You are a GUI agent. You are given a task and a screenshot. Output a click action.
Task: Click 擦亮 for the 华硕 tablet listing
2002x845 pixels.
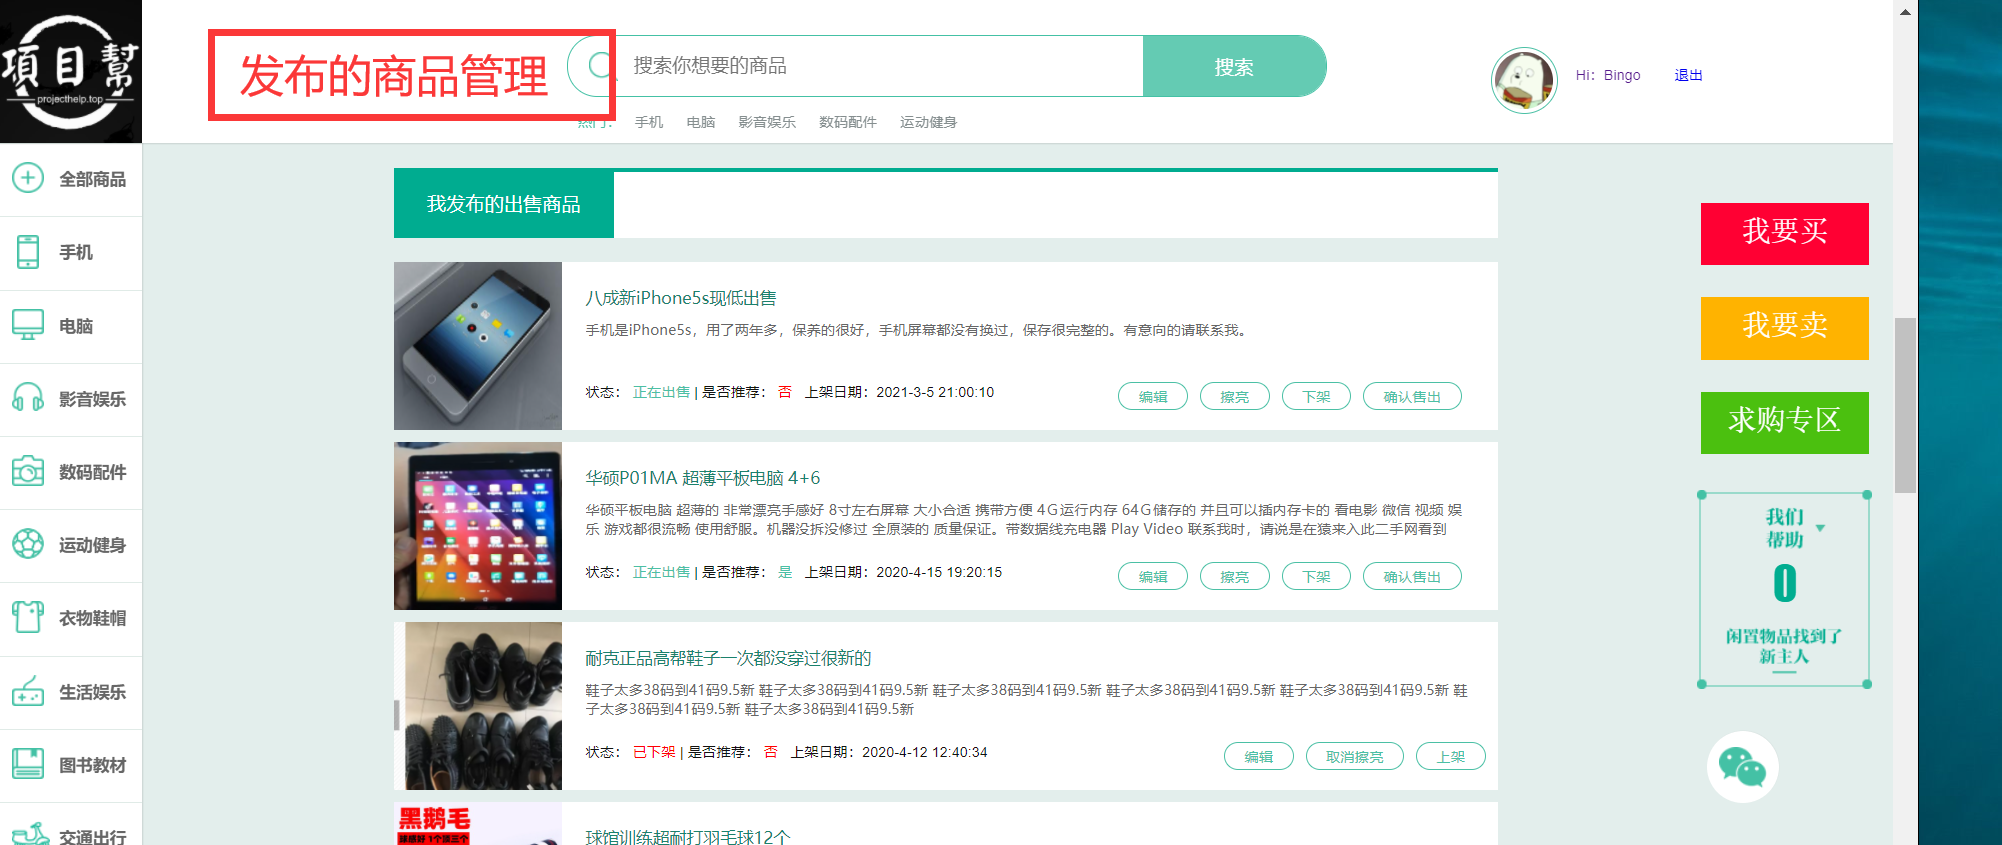click(1235, 576)
